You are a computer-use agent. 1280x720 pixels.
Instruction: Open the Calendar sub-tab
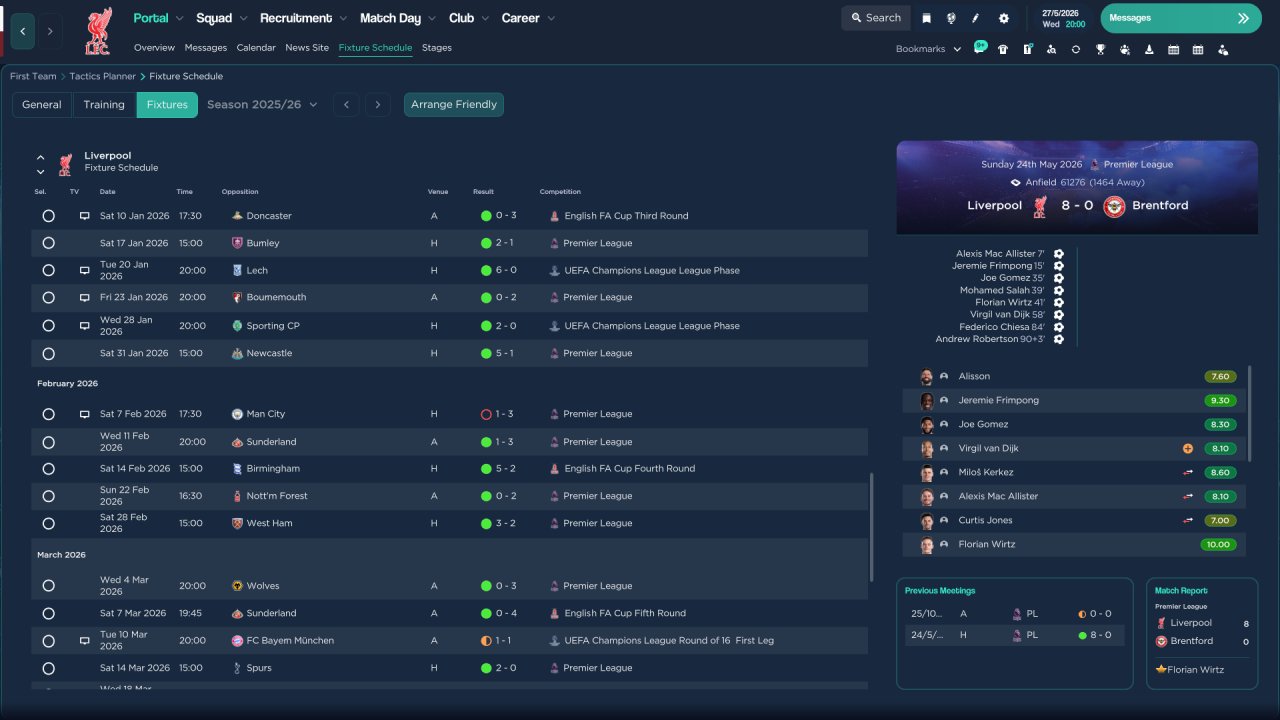[256, 48]
